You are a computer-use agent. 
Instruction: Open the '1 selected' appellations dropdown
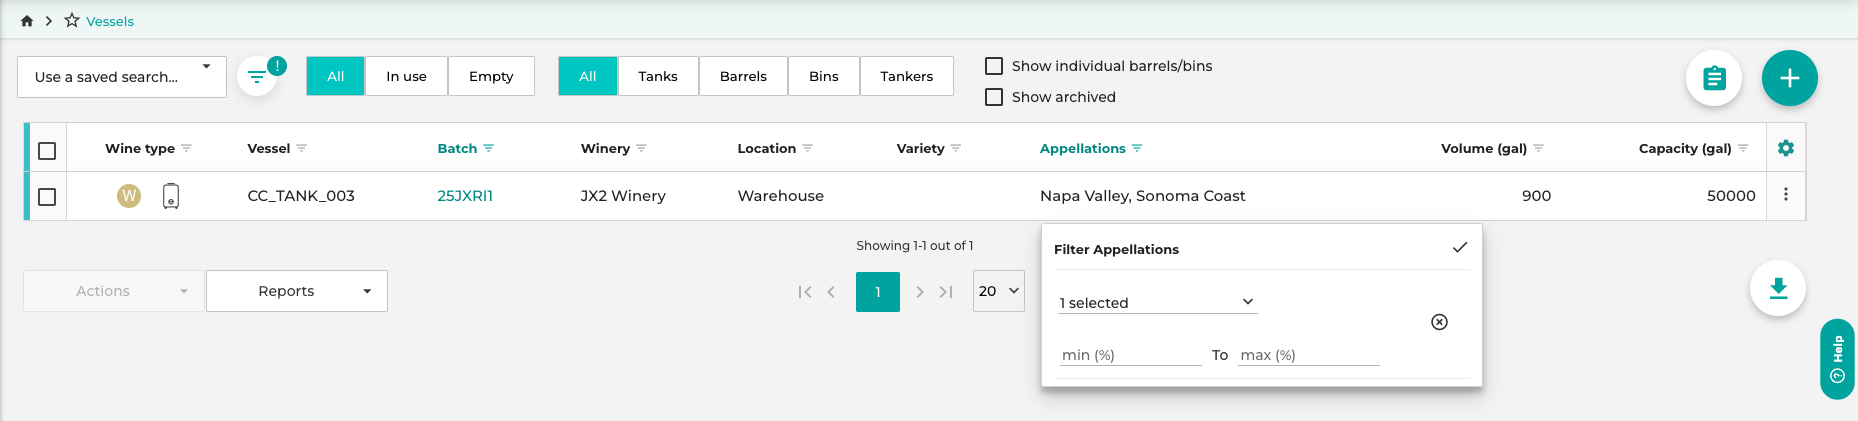(x=1157, y=302)
